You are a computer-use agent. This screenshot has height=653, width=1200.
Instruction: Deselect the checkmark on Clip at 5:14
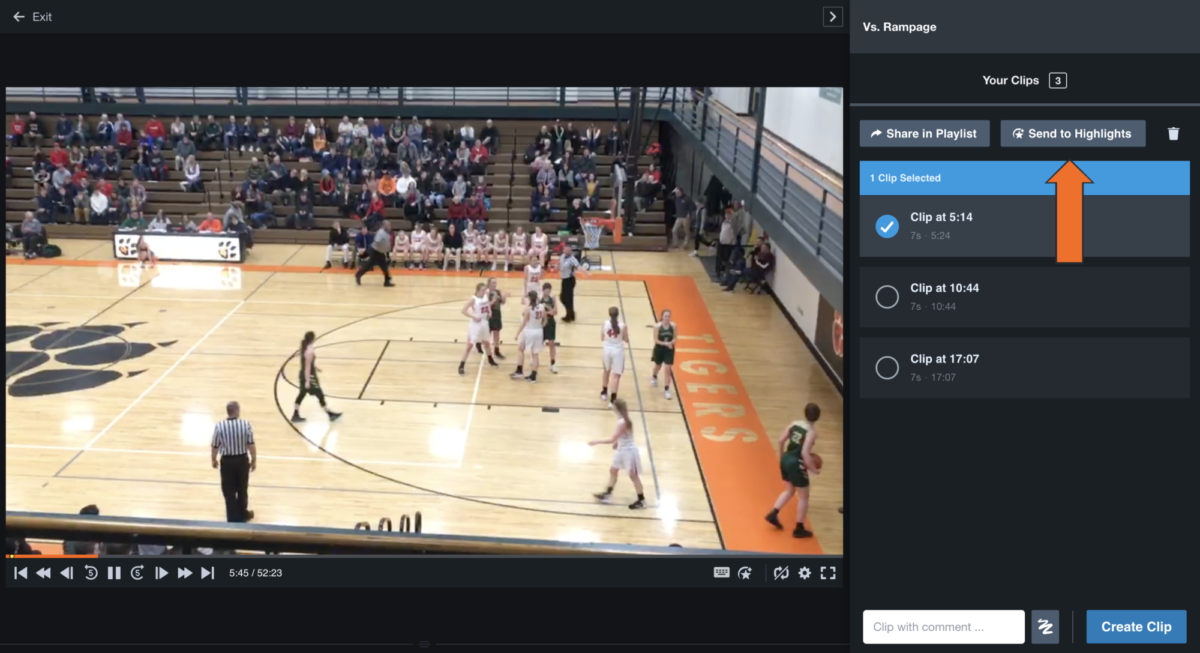887,226
